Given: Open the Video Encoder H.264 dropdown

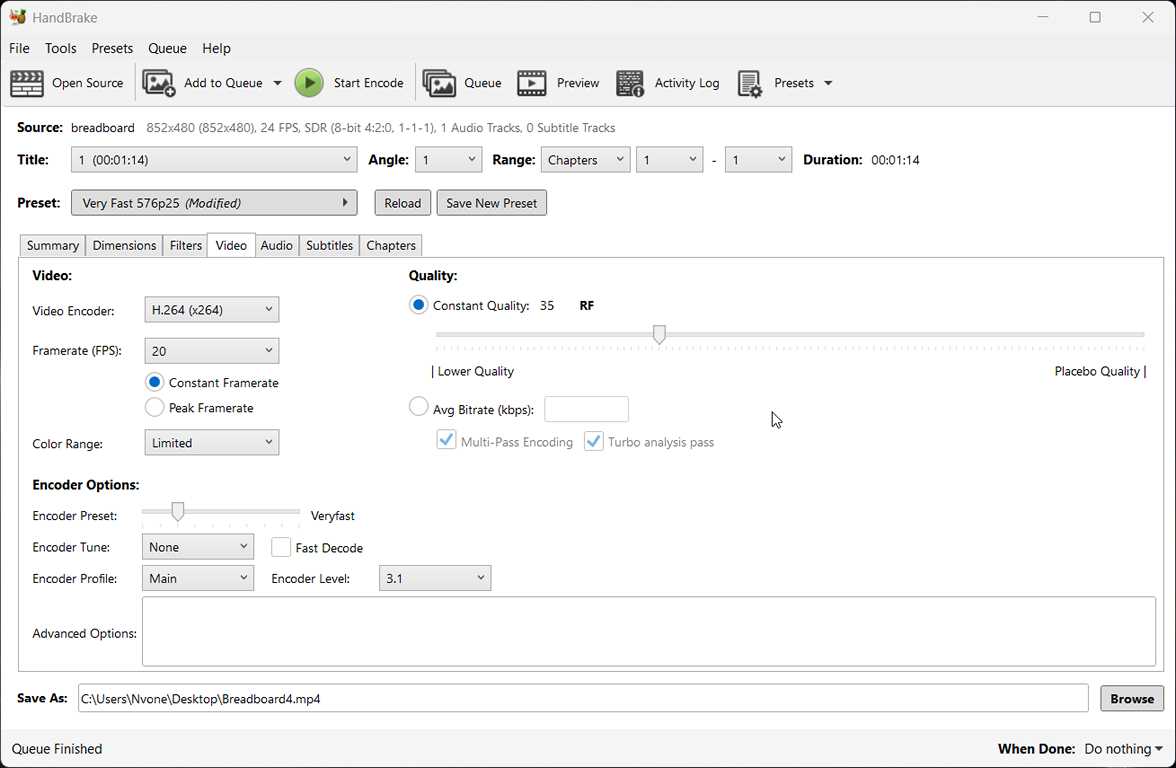Looking at the screenshot, I should click(x=212, y=310).
